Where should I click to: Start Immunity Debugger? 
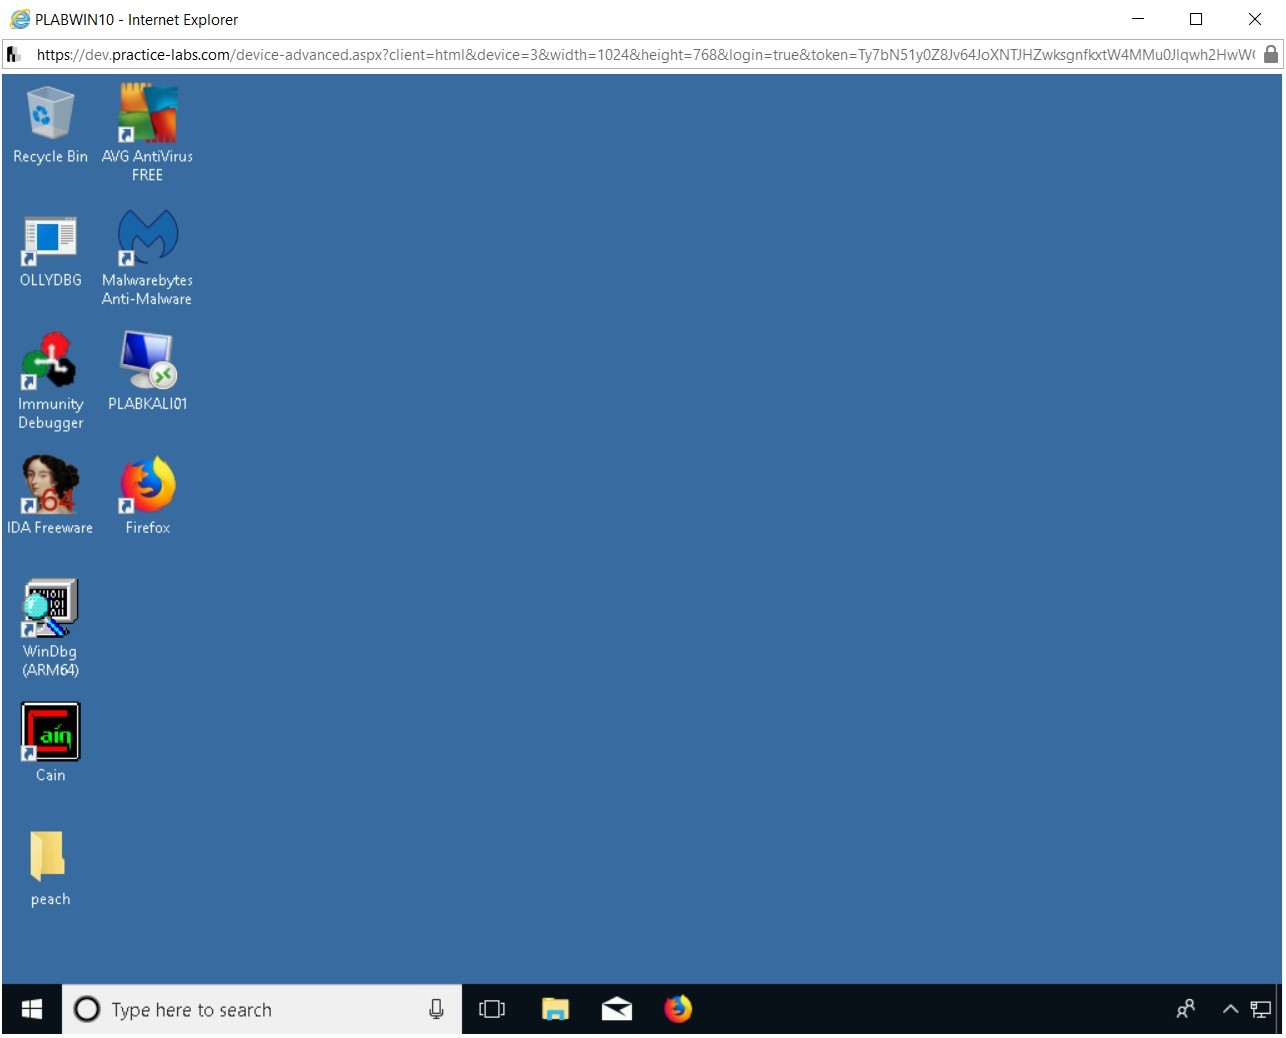click(x=49, y=360)
